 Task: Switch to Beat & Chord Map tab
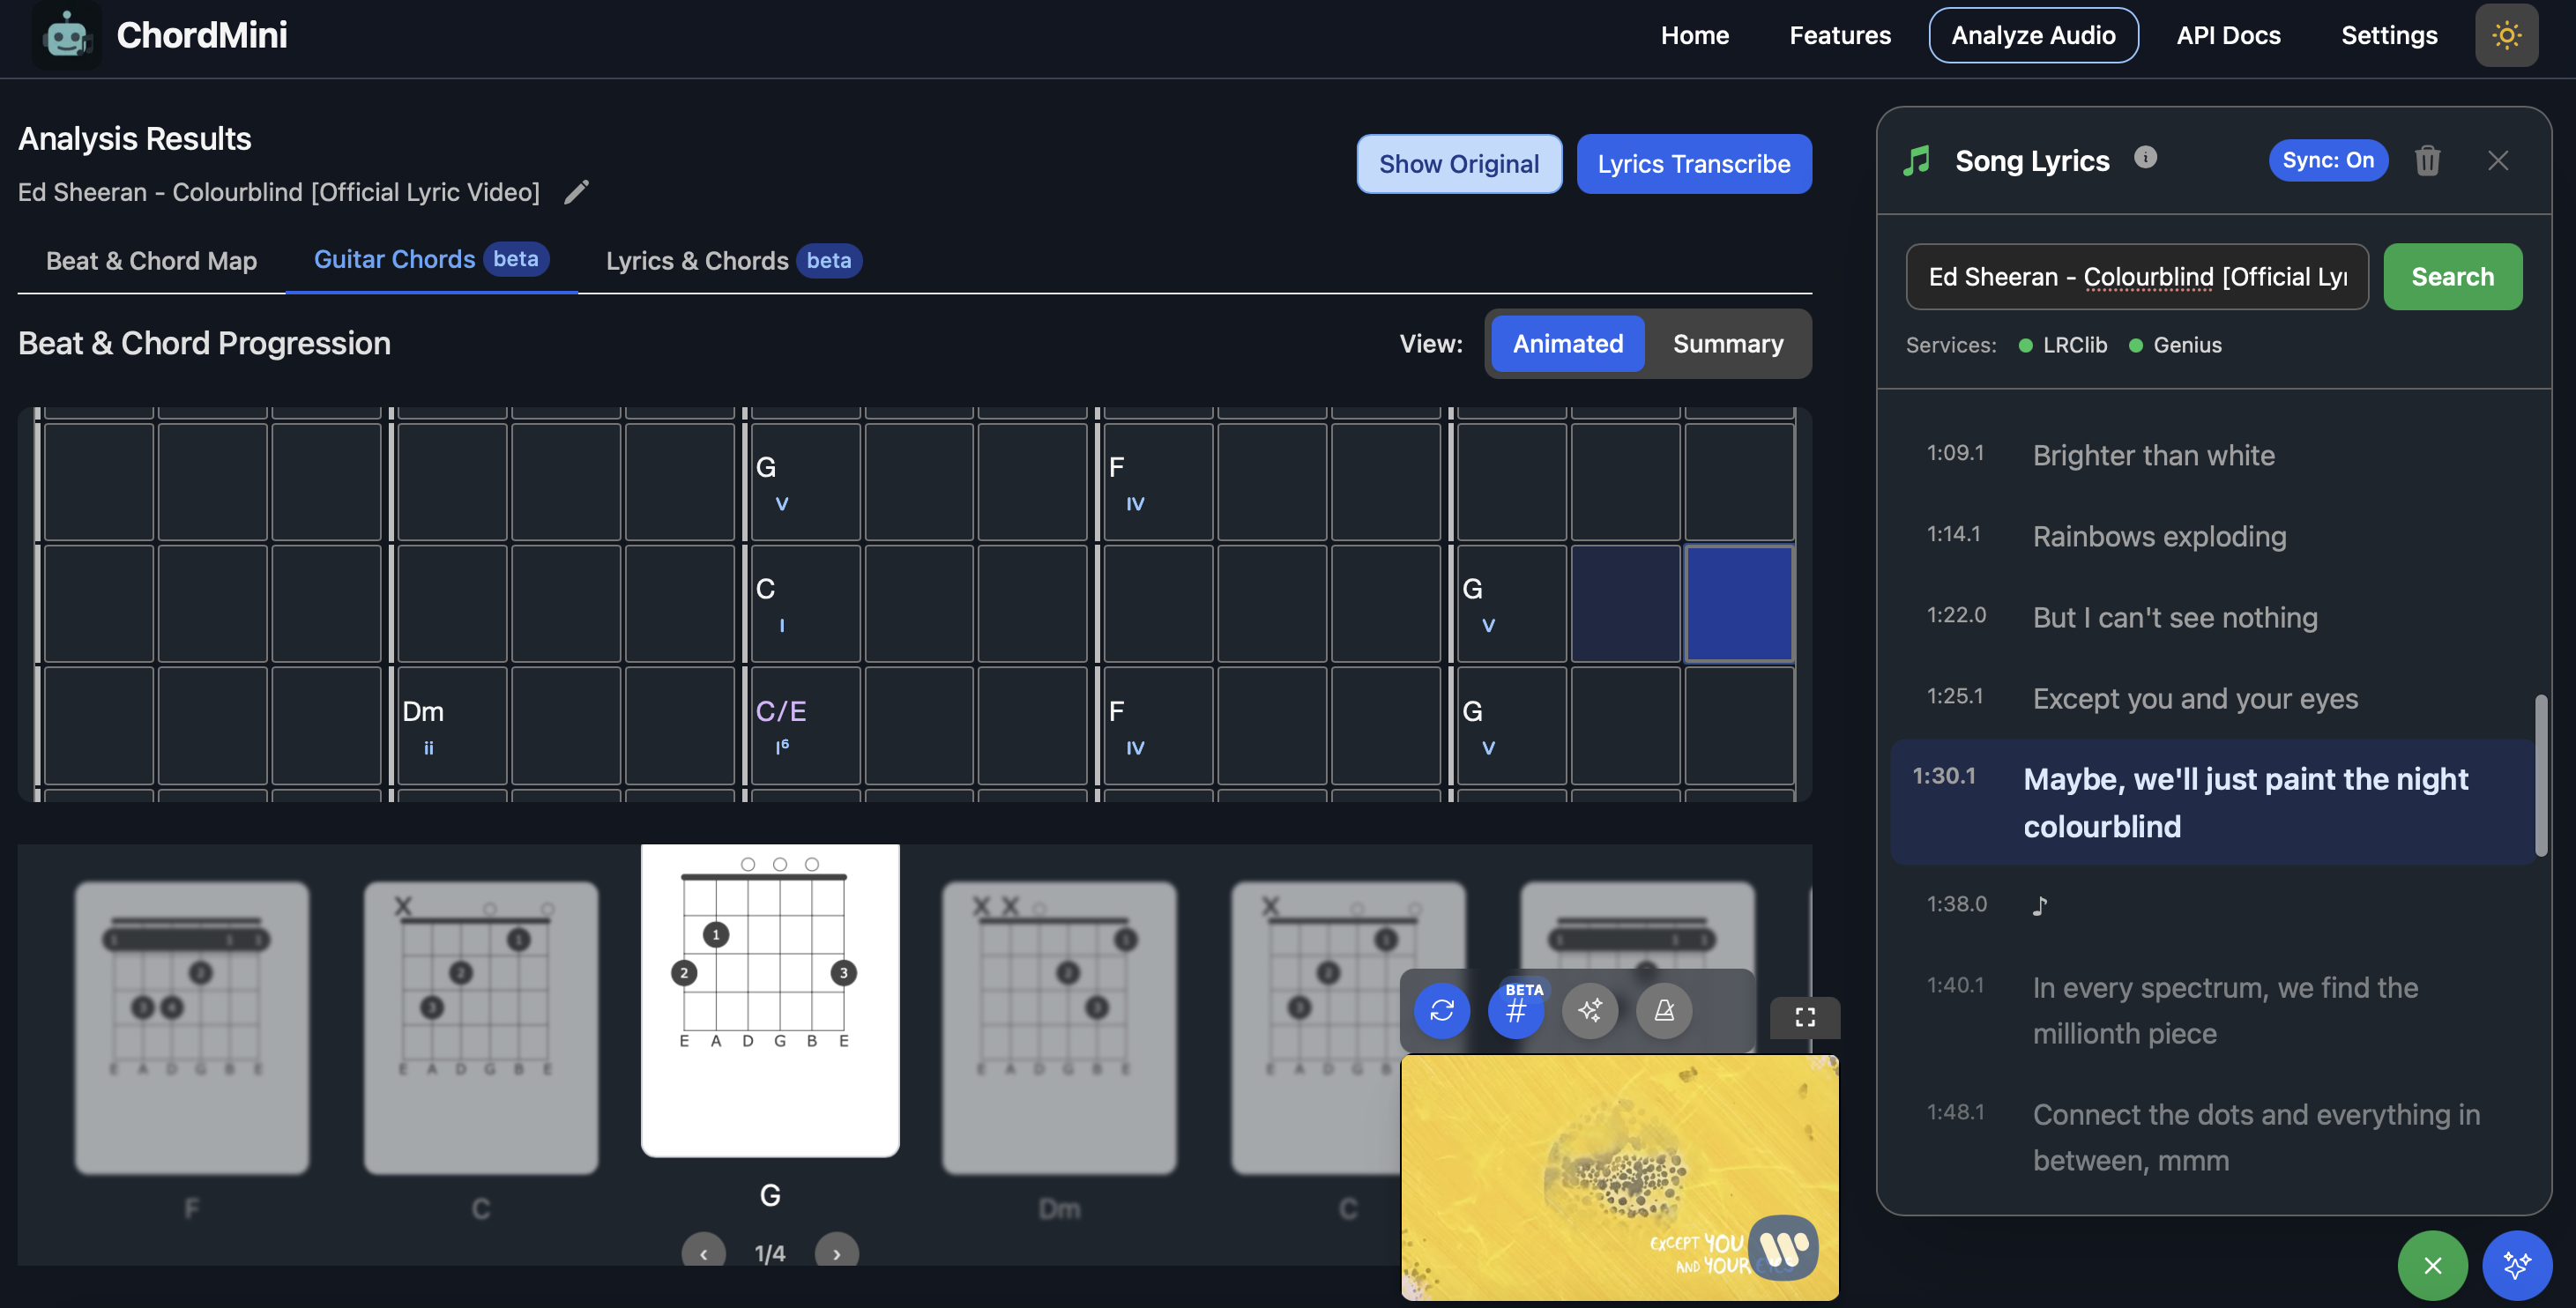[151, 260]
